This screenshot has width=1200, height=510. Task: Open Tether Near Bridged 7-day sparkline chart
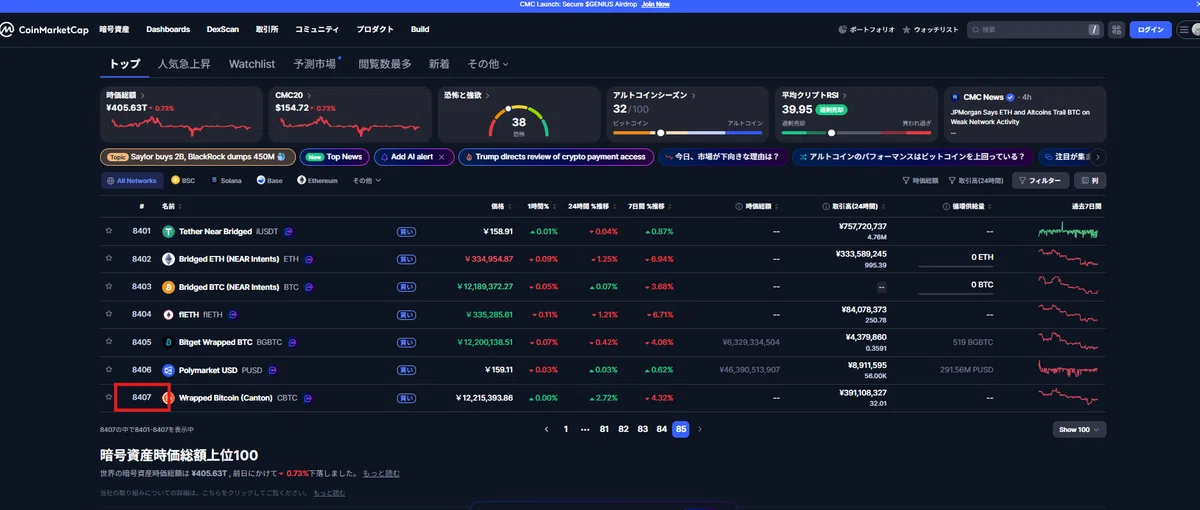click(x=1068, y=231)
